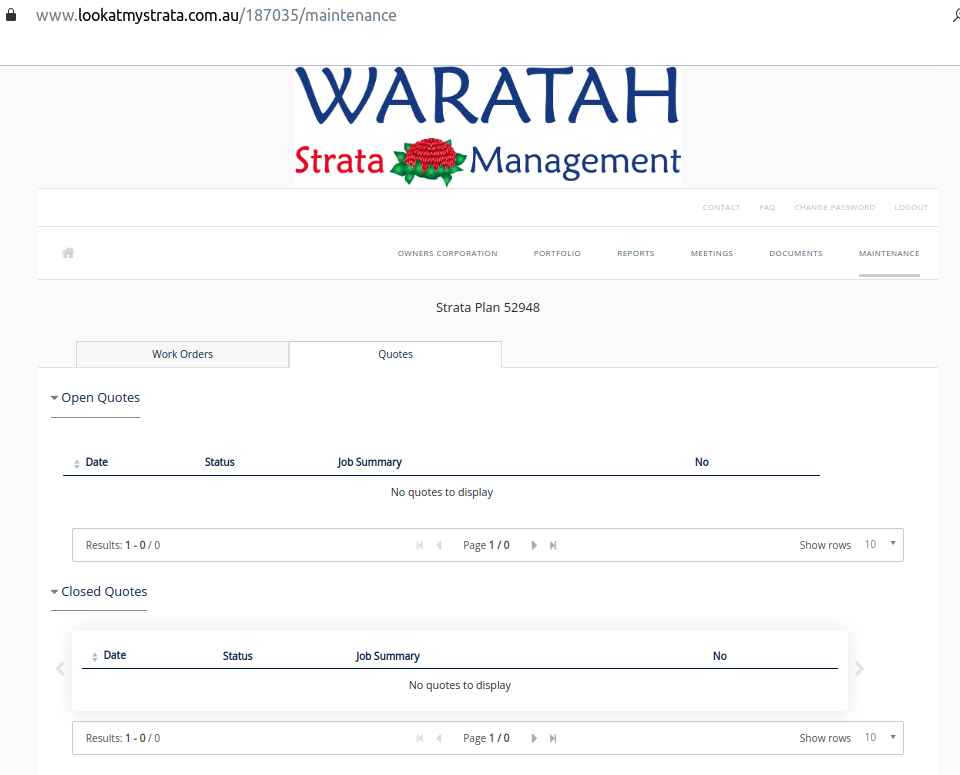Click right chevron beside Closed Quotes table
The width and height of the screenshot is (960, 775).
coord(860,668)
